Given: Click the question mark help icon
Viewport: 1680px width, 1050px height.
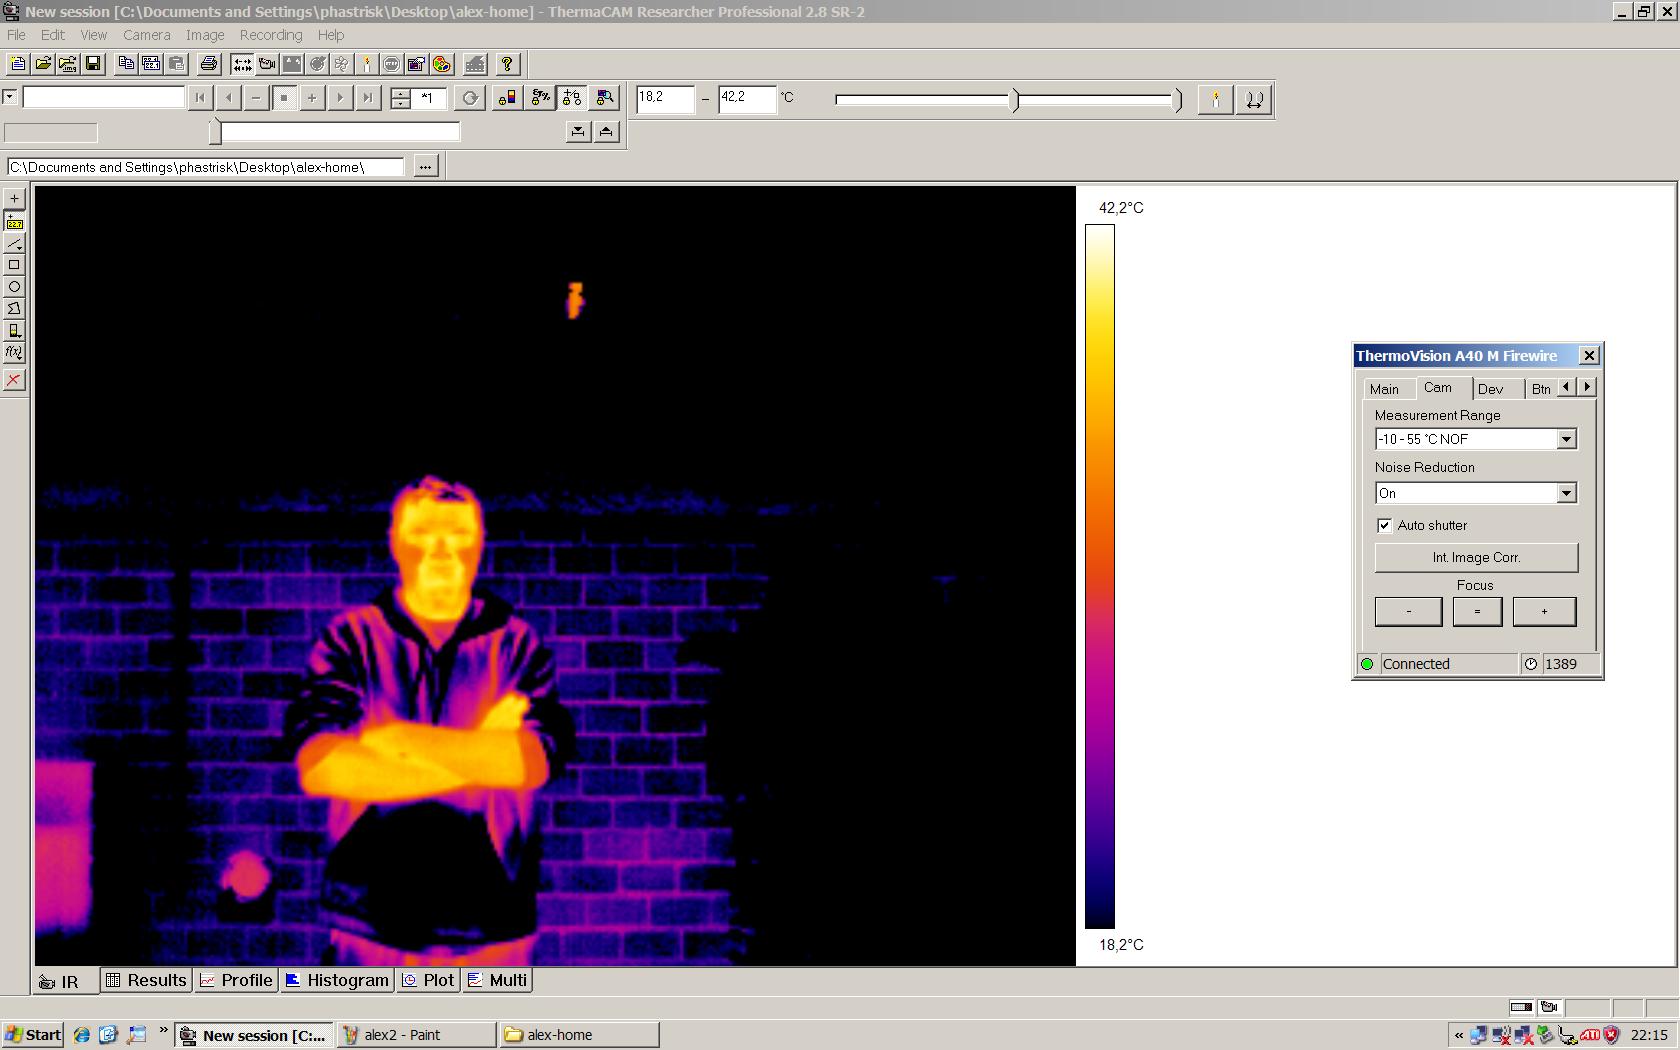Looking at the screenshot, I should coord(507,64).
